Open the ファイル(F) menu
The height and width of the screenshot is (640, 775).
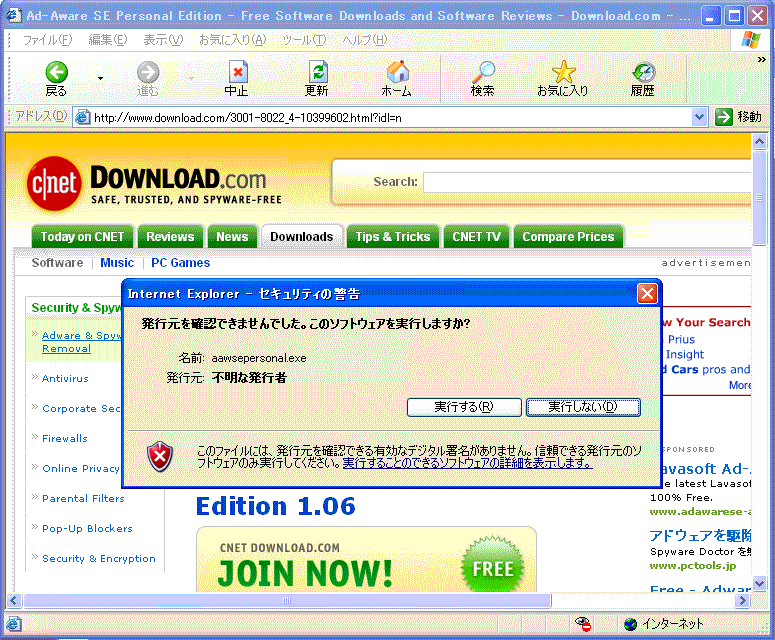pos(47,40)
